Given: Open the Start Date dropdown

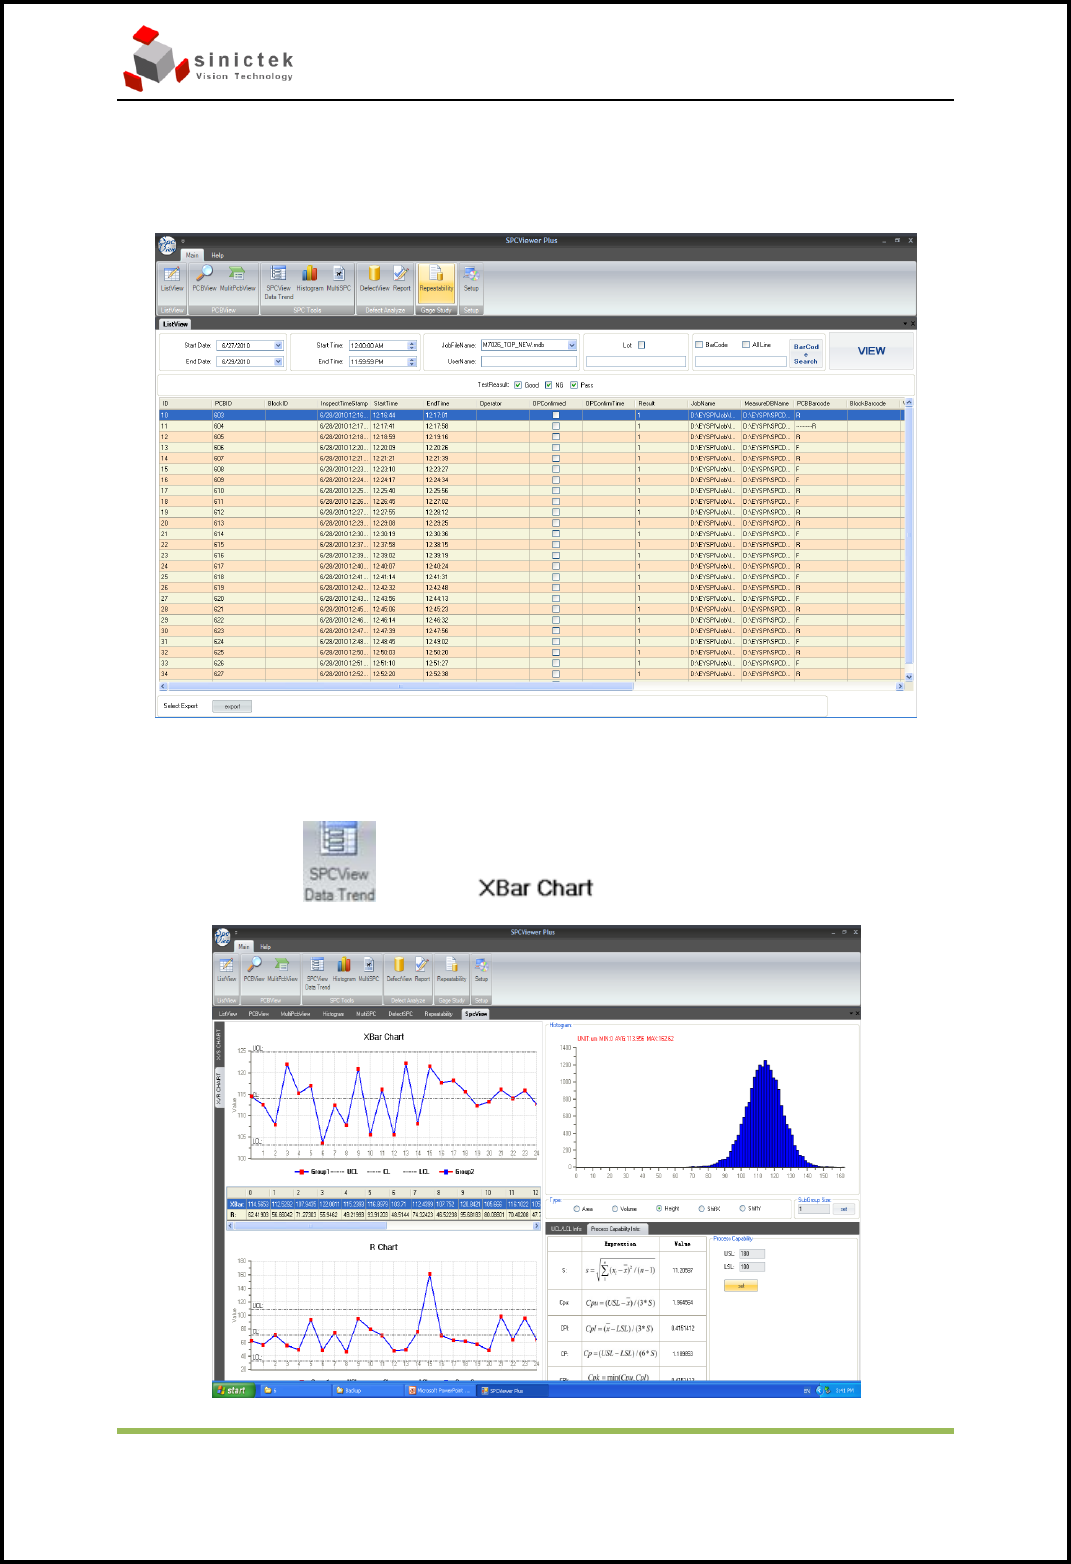Looking at the screenshot, I should click(x=278, y=345).
